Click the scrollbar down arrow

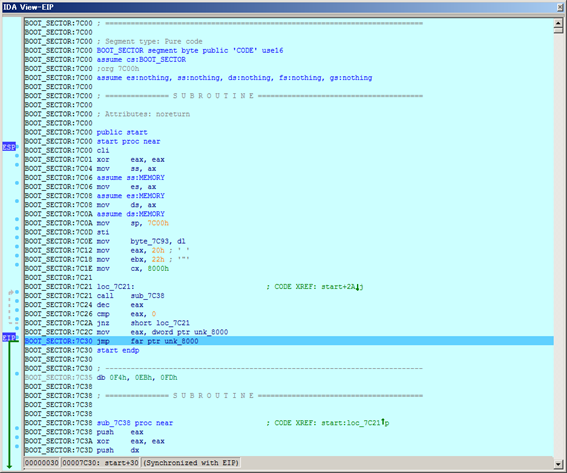pos(558,464)
